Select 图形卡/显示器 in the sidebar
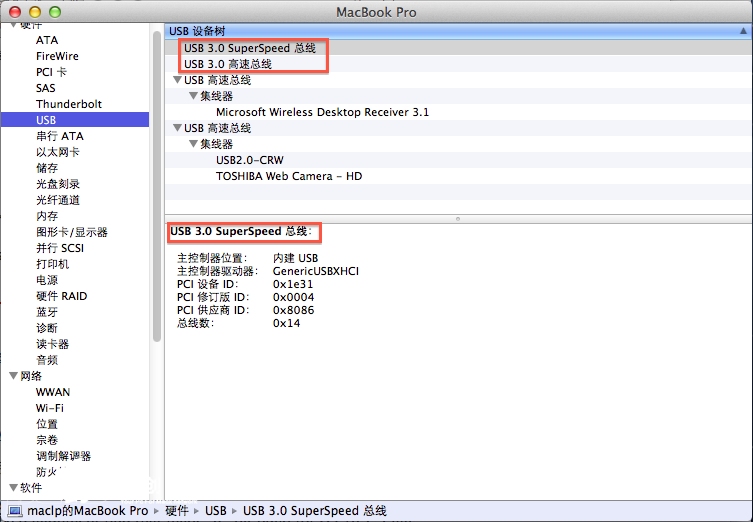This screenshot has width=753, height=522. coord(72,232)
